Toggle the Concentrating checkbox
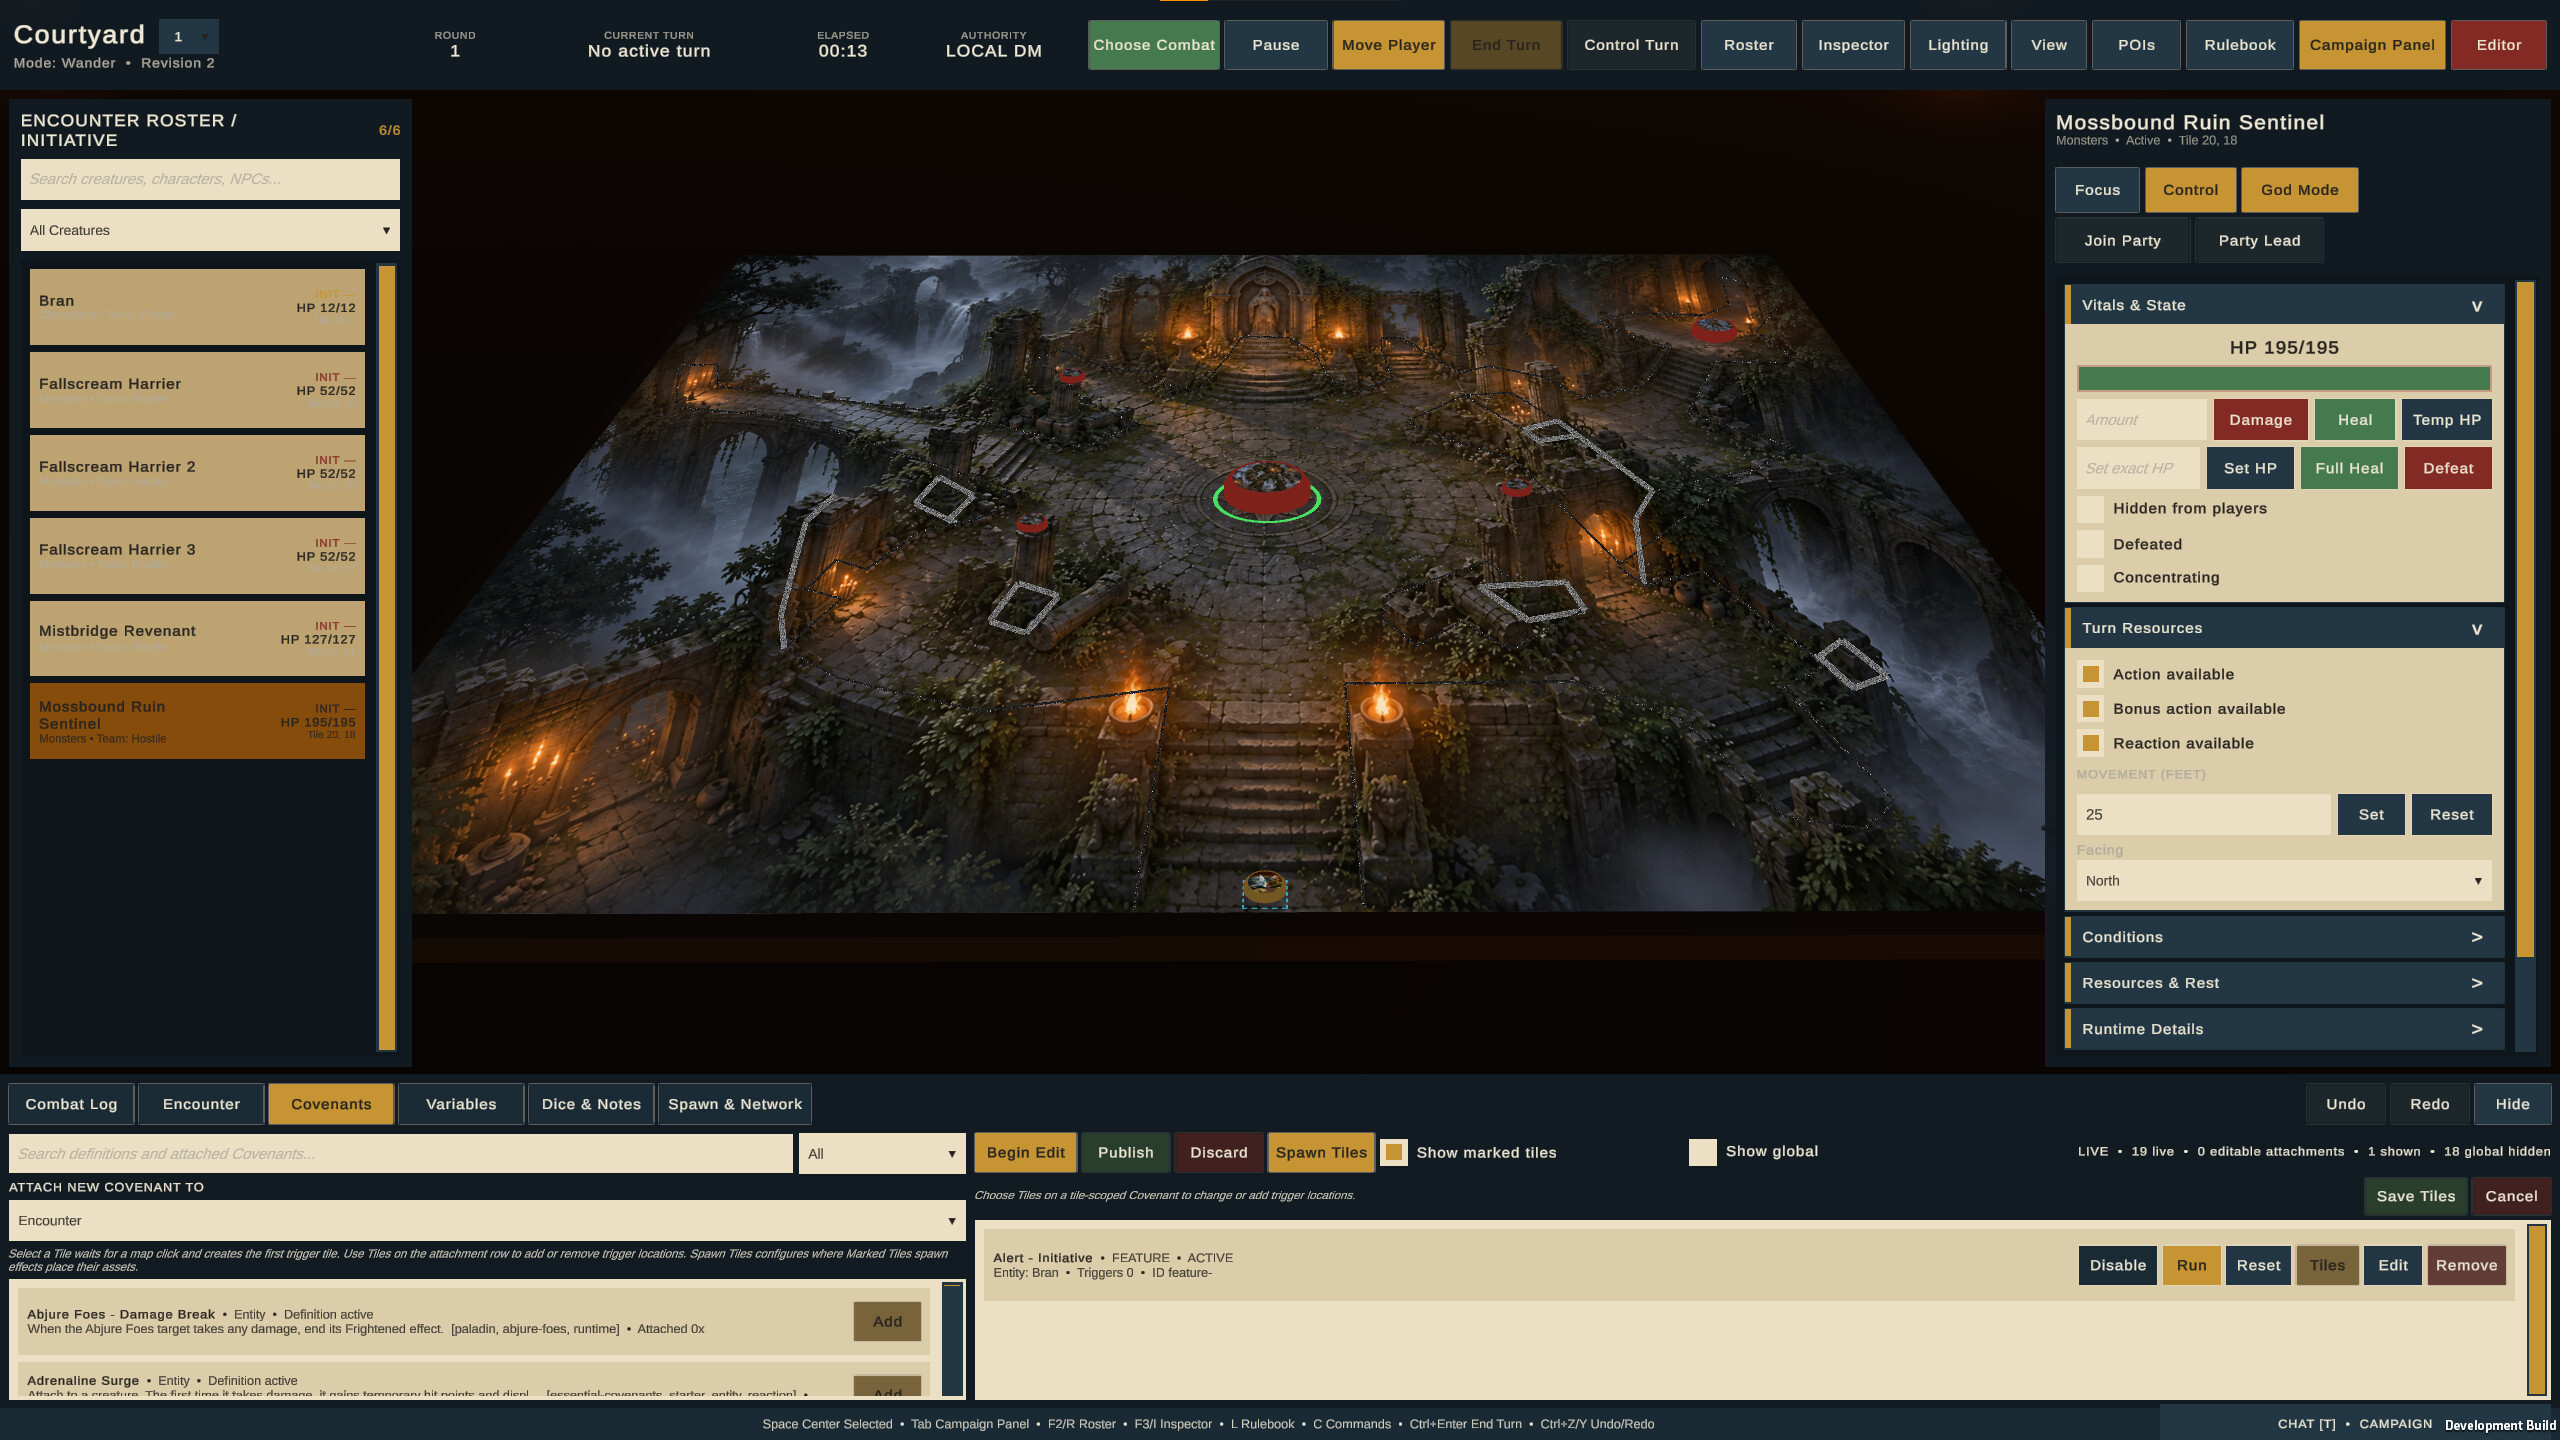The width and height of the screenshot is (2560, 1440). (x=2090, y=578)
